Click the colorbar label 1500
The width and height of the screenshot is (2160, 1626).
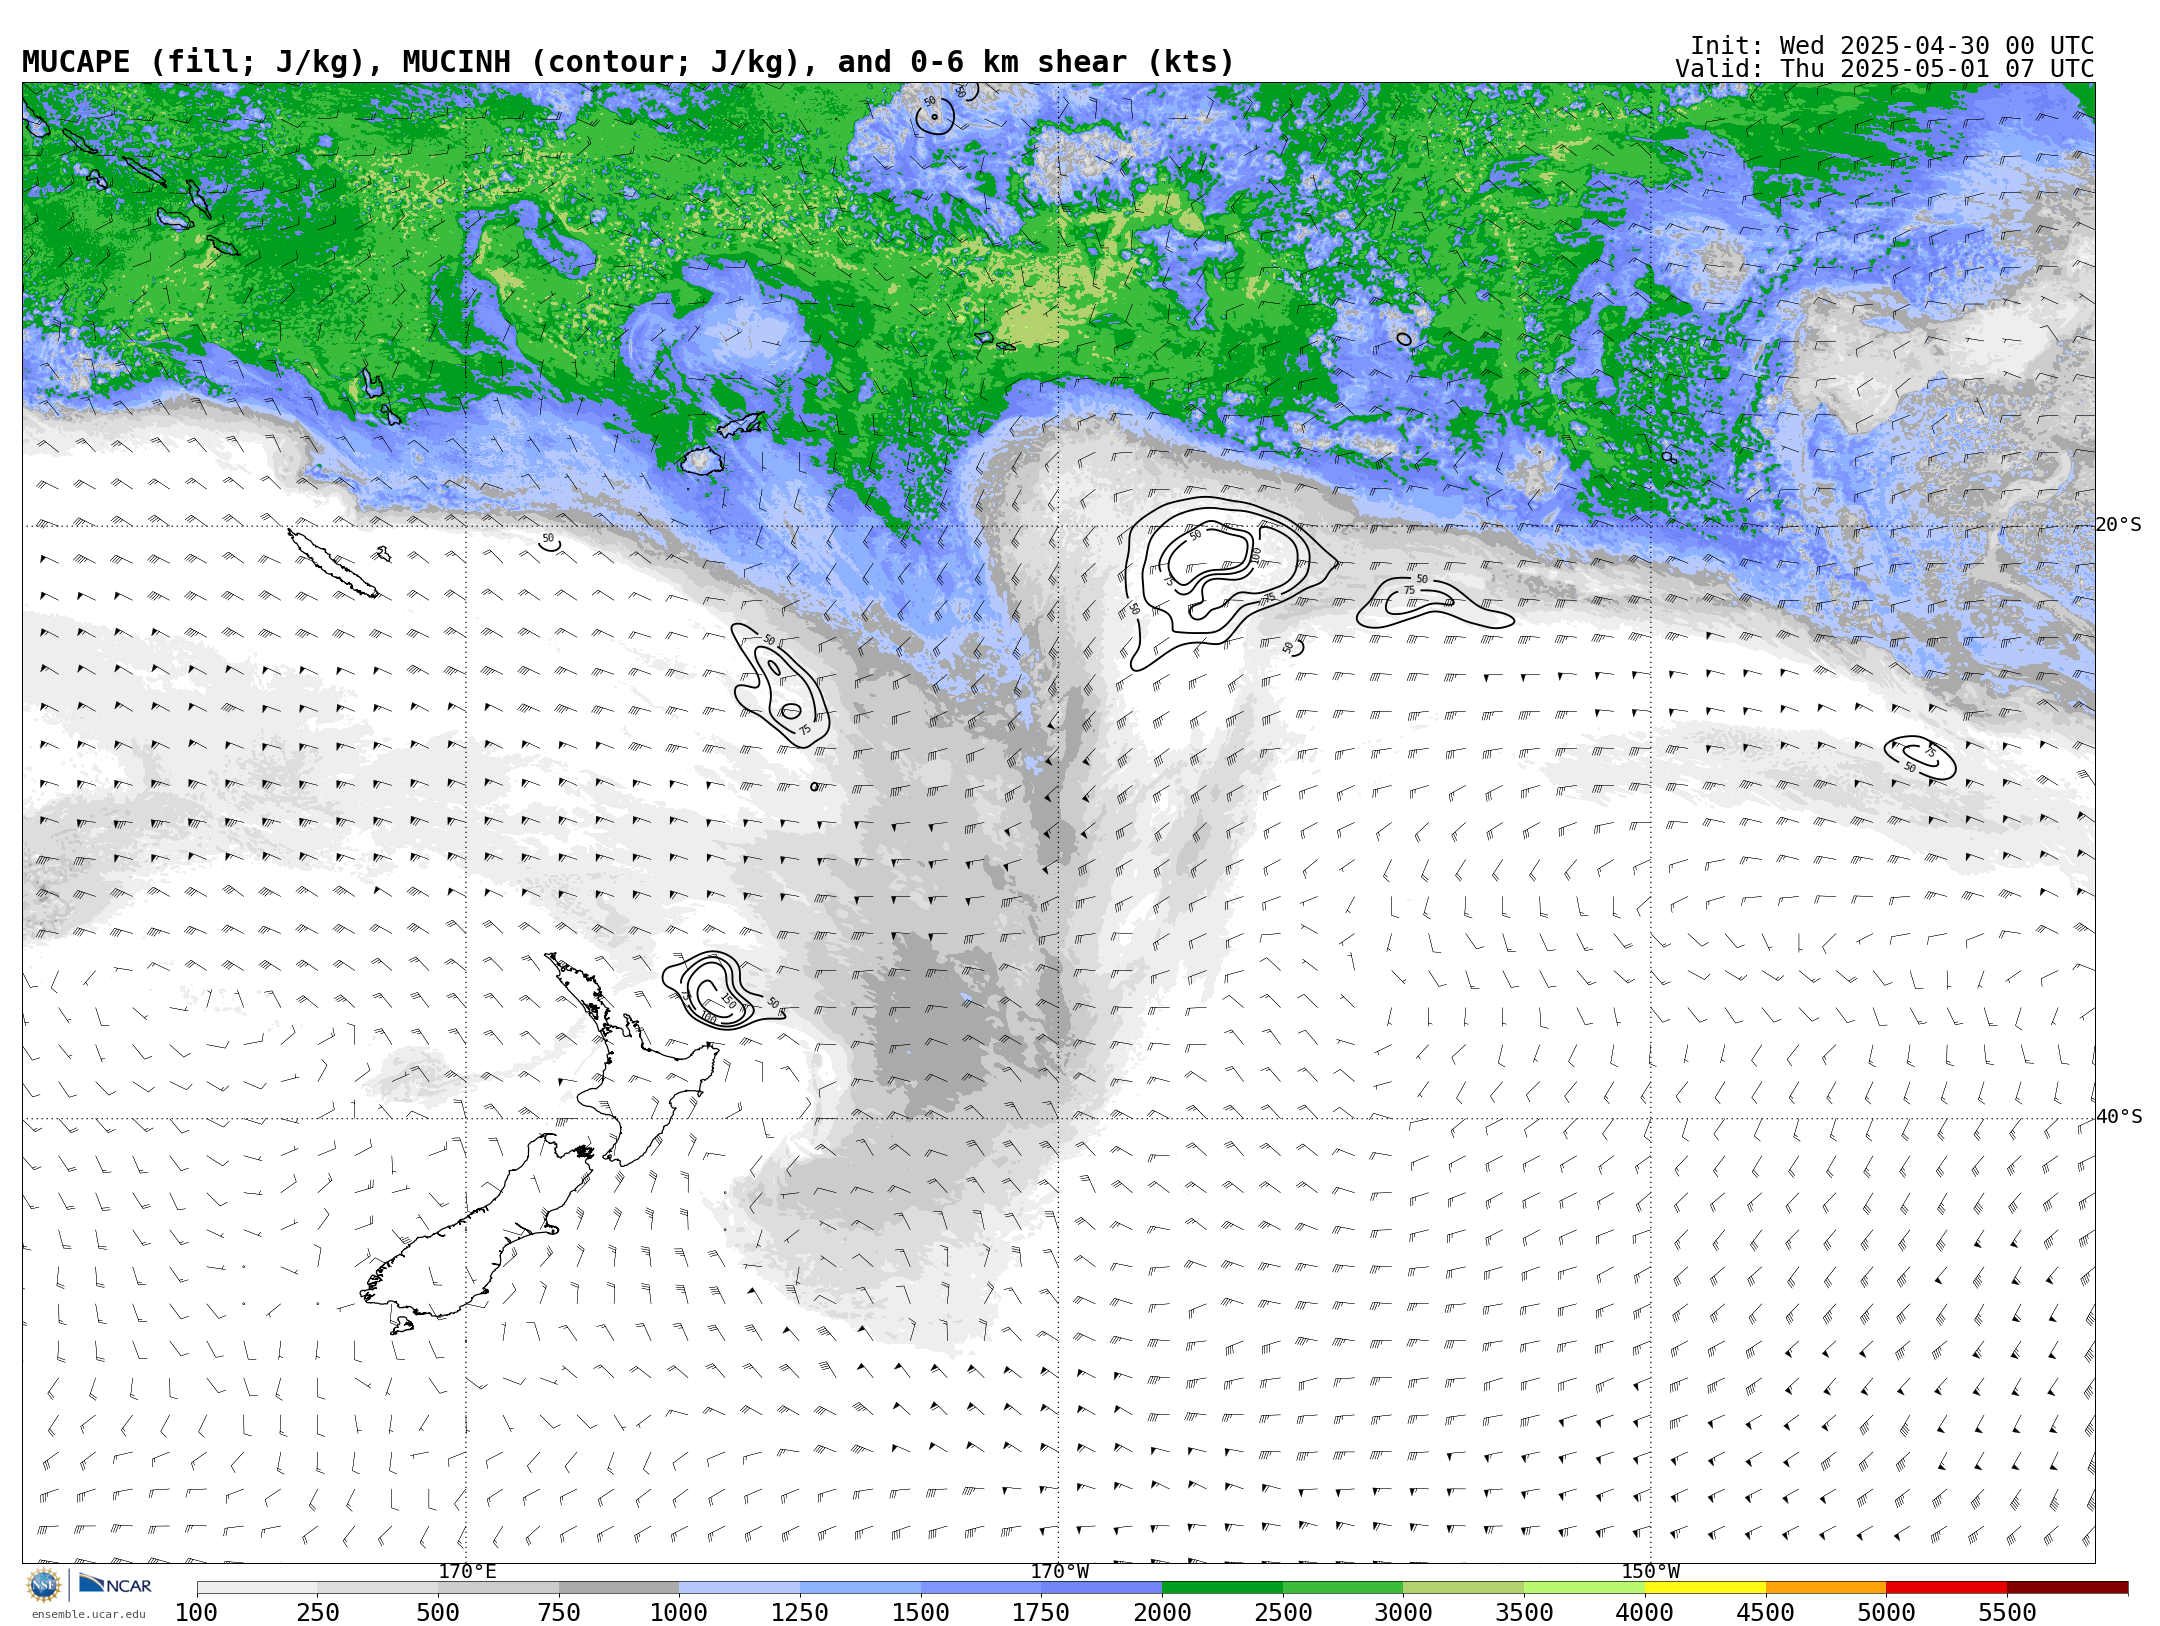(x=921, y=1613)
